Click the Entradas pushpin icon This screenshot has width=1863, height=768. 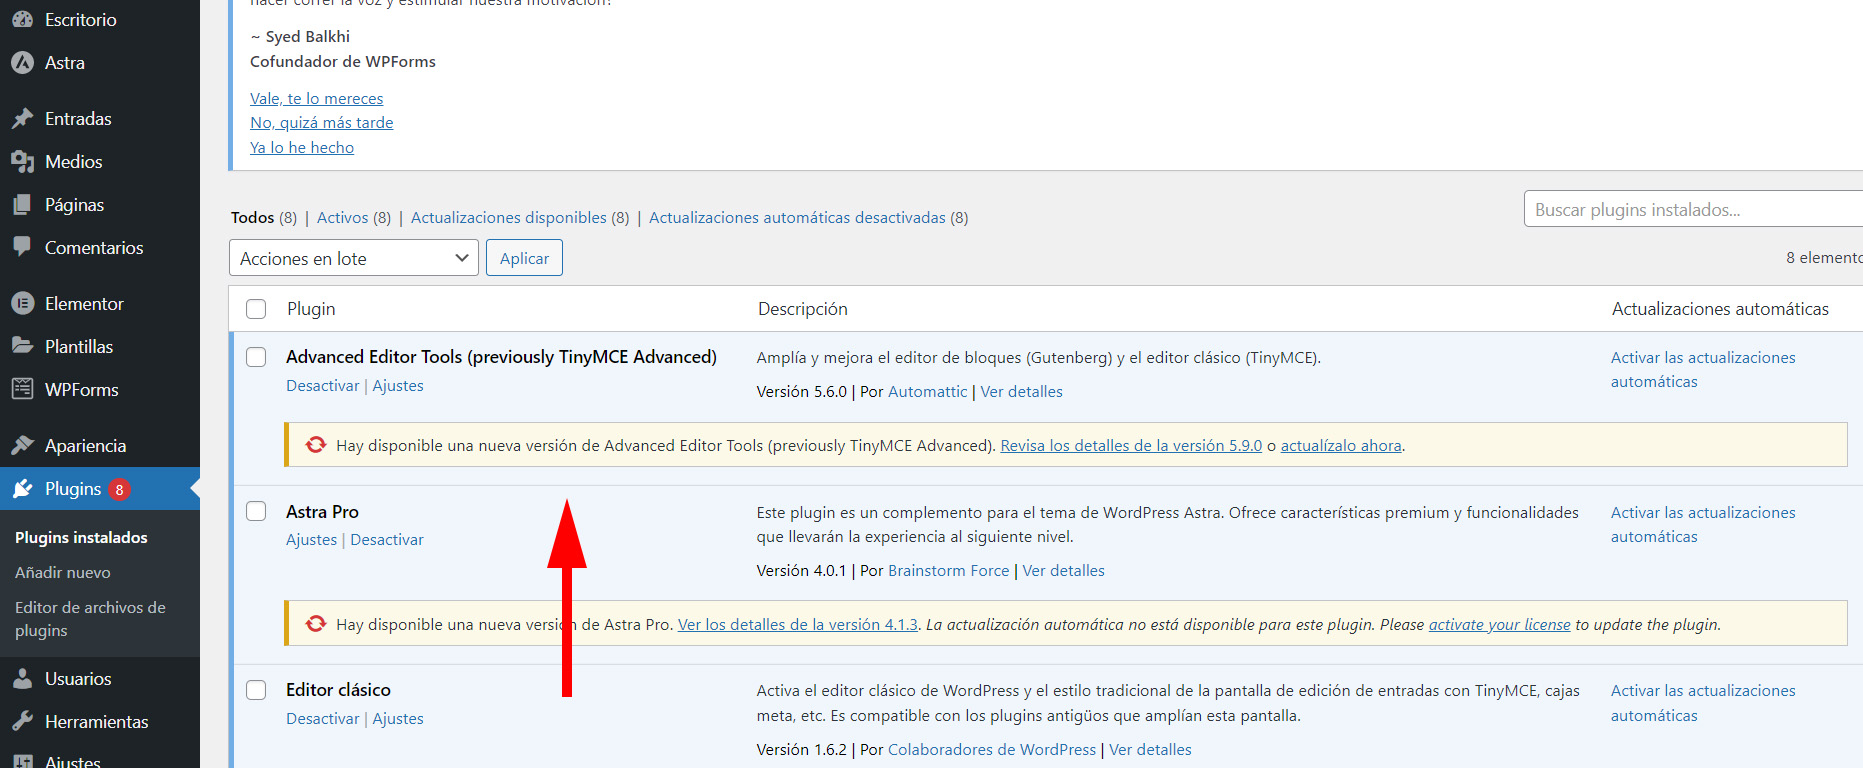click(22, 118)
